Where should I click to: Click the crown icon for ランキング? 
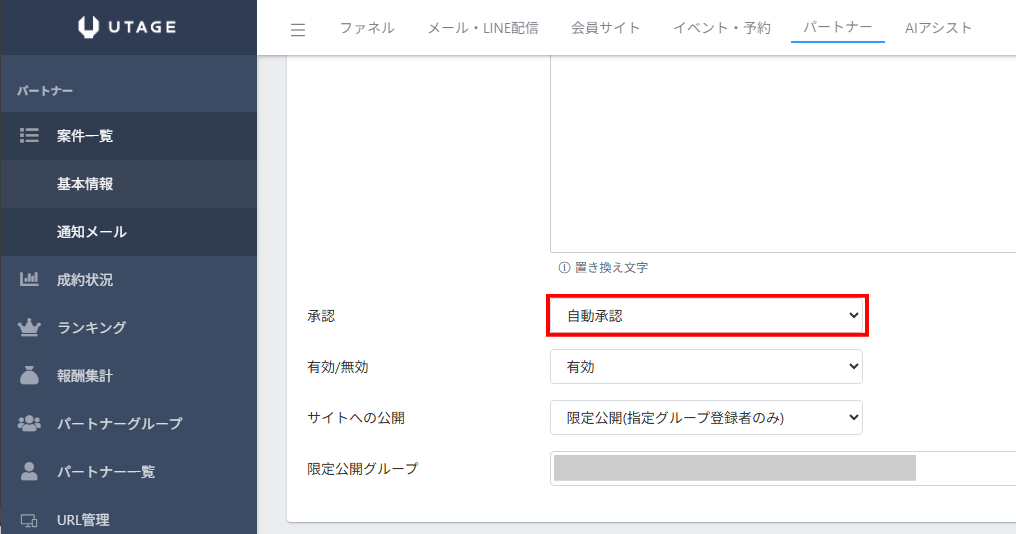click(x=29, y=328)
